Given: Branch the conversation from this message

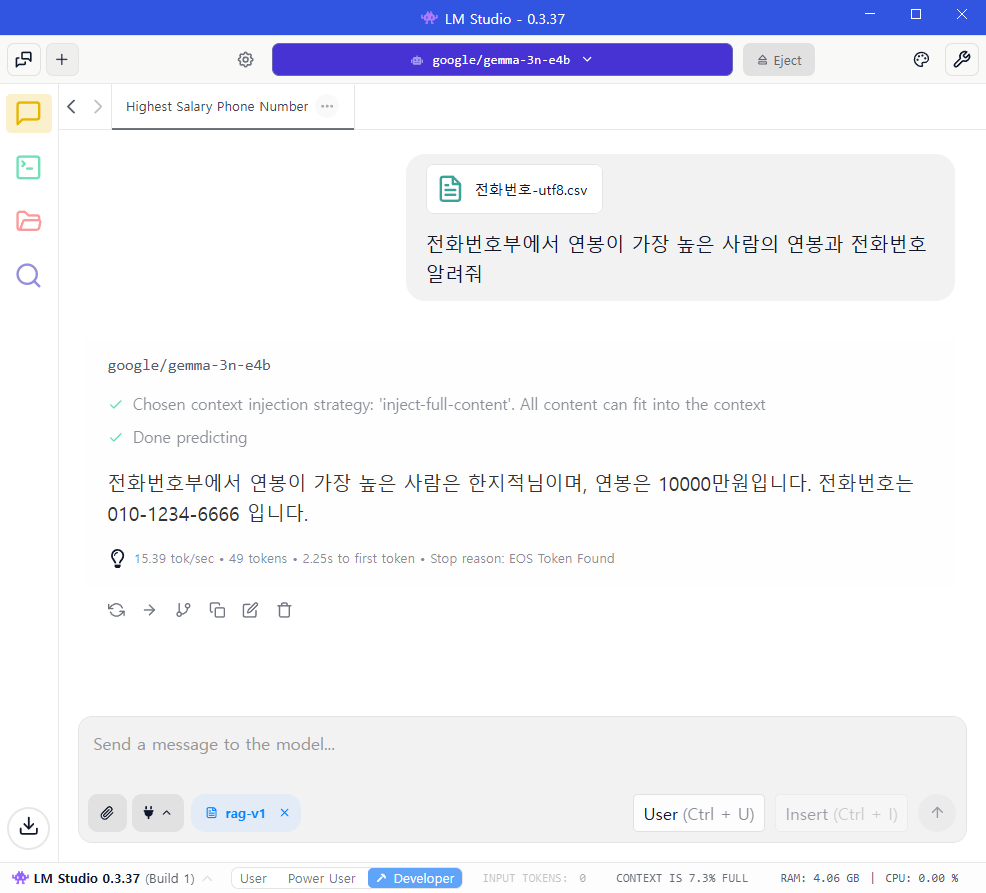Looking at the screenshot, I should [183, 610].
